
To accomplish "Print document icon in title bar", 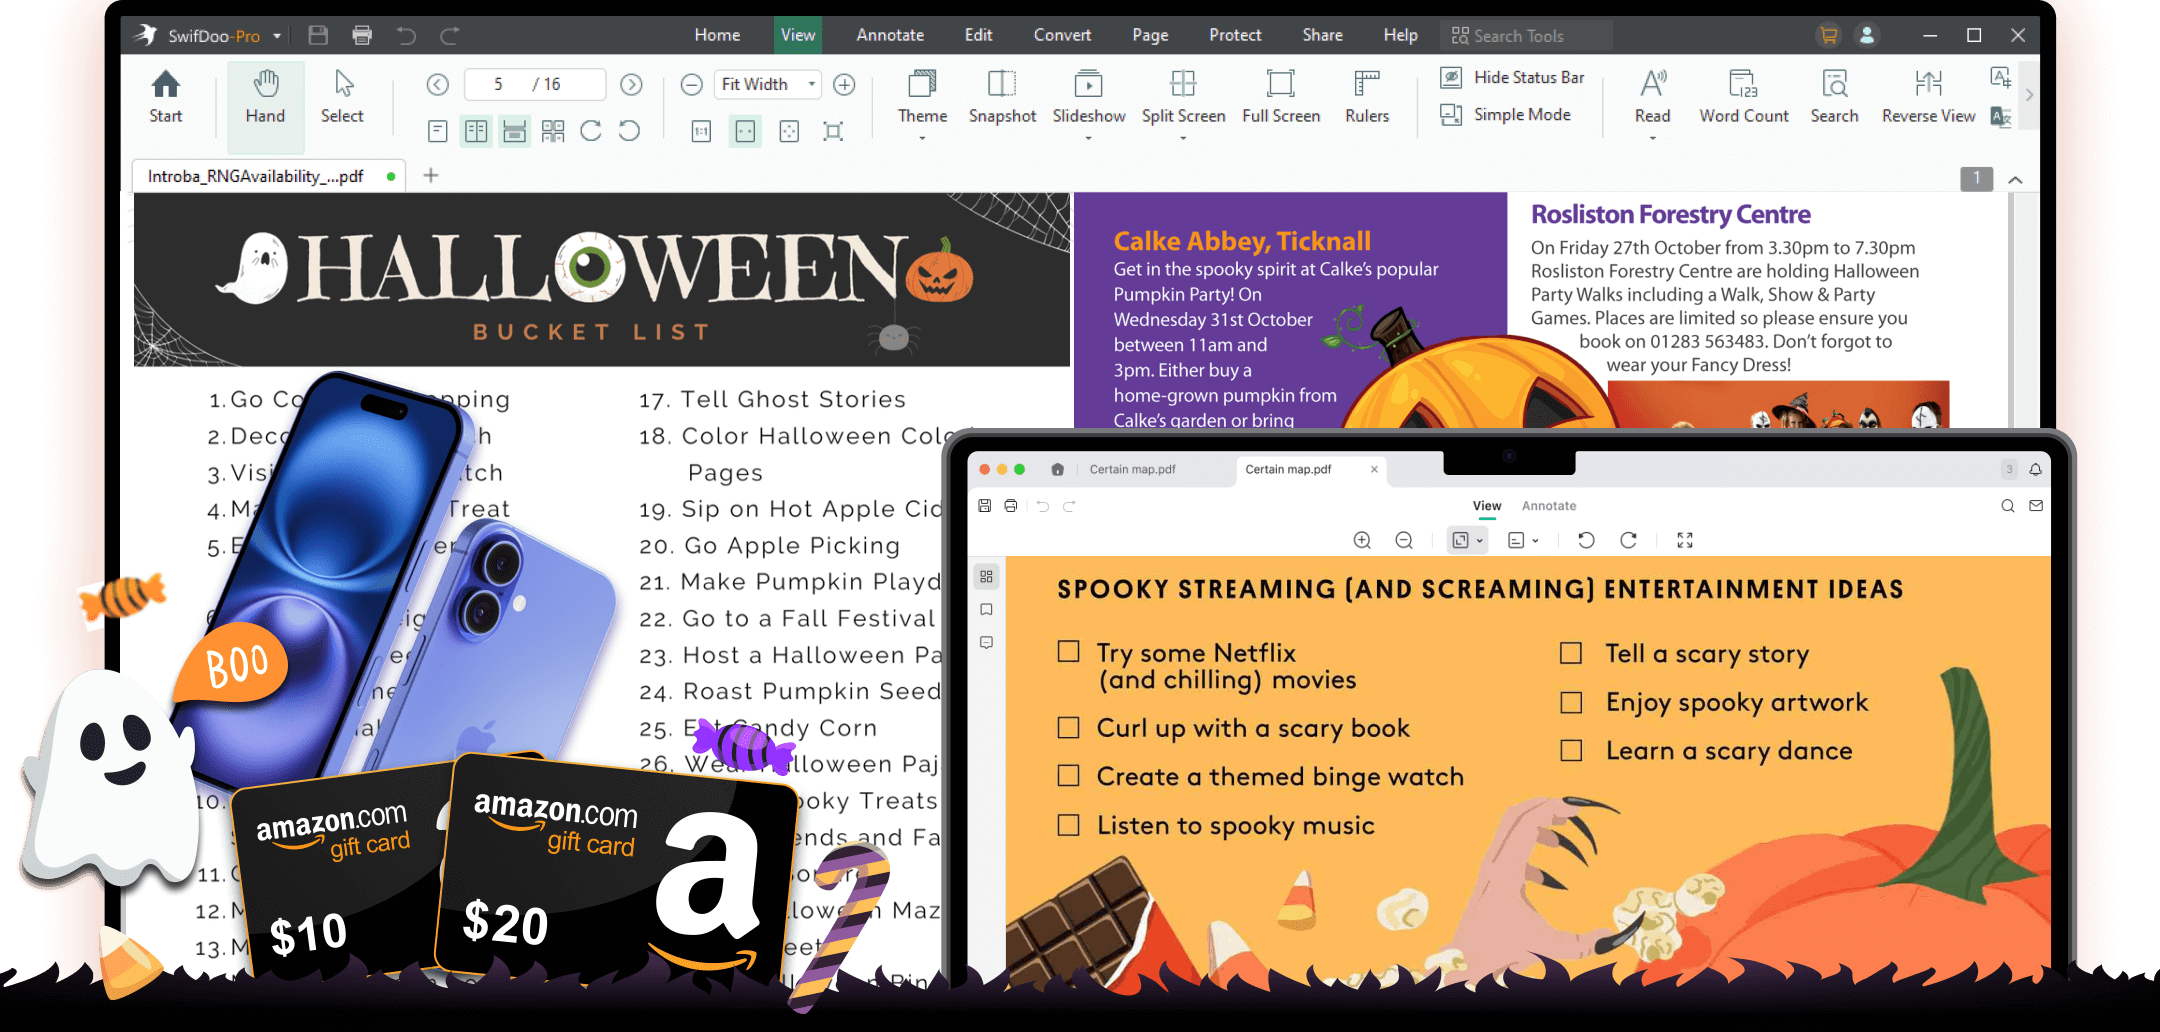I will (x=362, y=35).
